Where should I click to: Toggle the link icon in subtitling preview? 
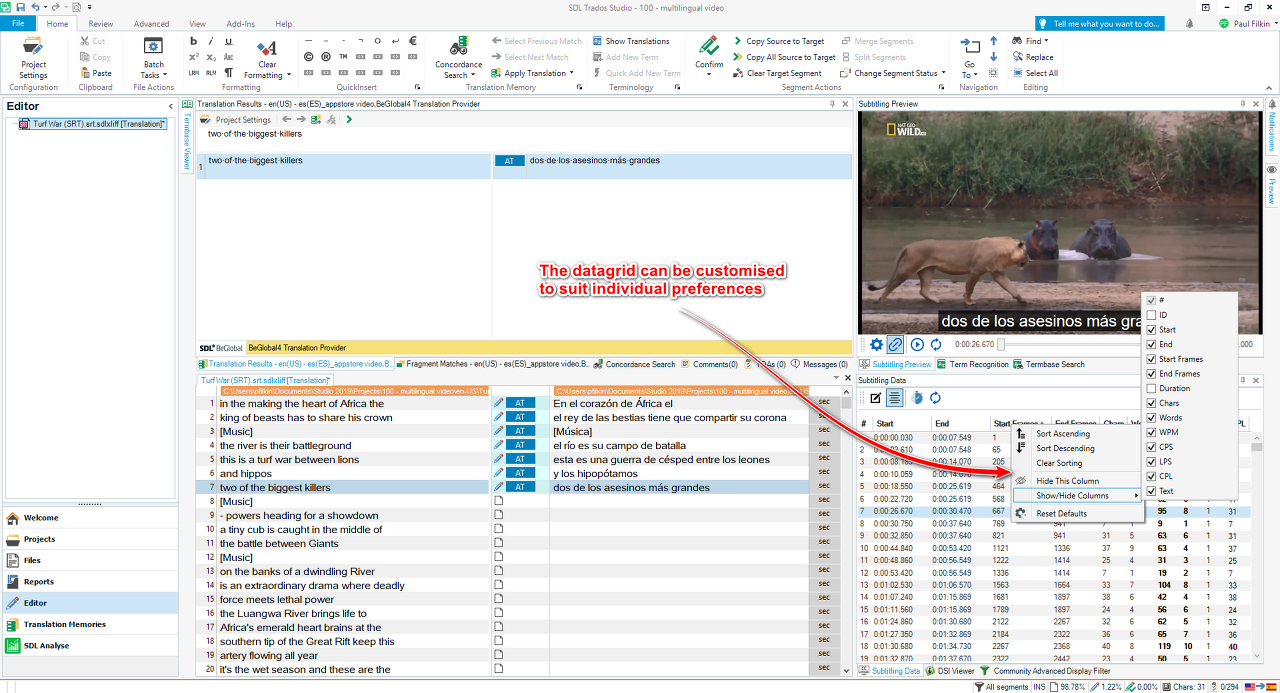[896, 344]
